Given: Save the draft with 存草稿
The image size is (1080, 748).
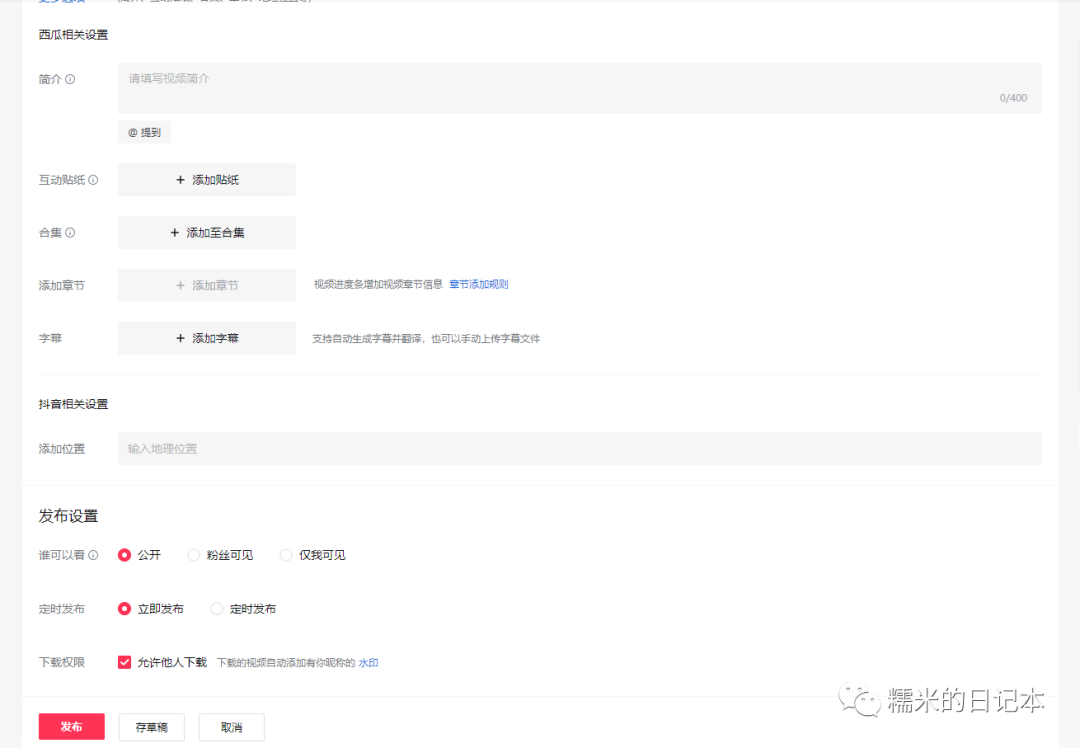Looking at the screenshot, I should tap(151, 727).
